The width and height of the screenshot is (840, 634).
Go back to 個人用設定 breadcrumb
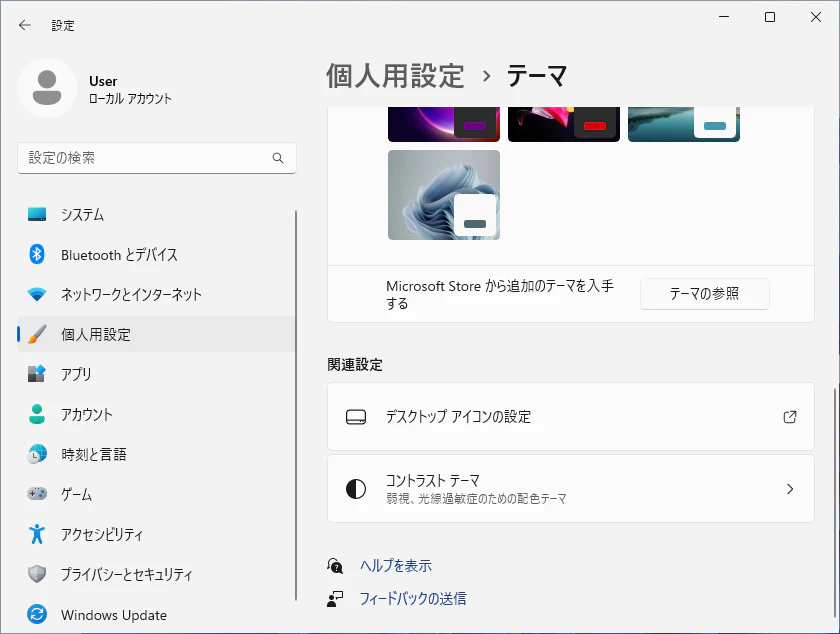pos(395,76)
